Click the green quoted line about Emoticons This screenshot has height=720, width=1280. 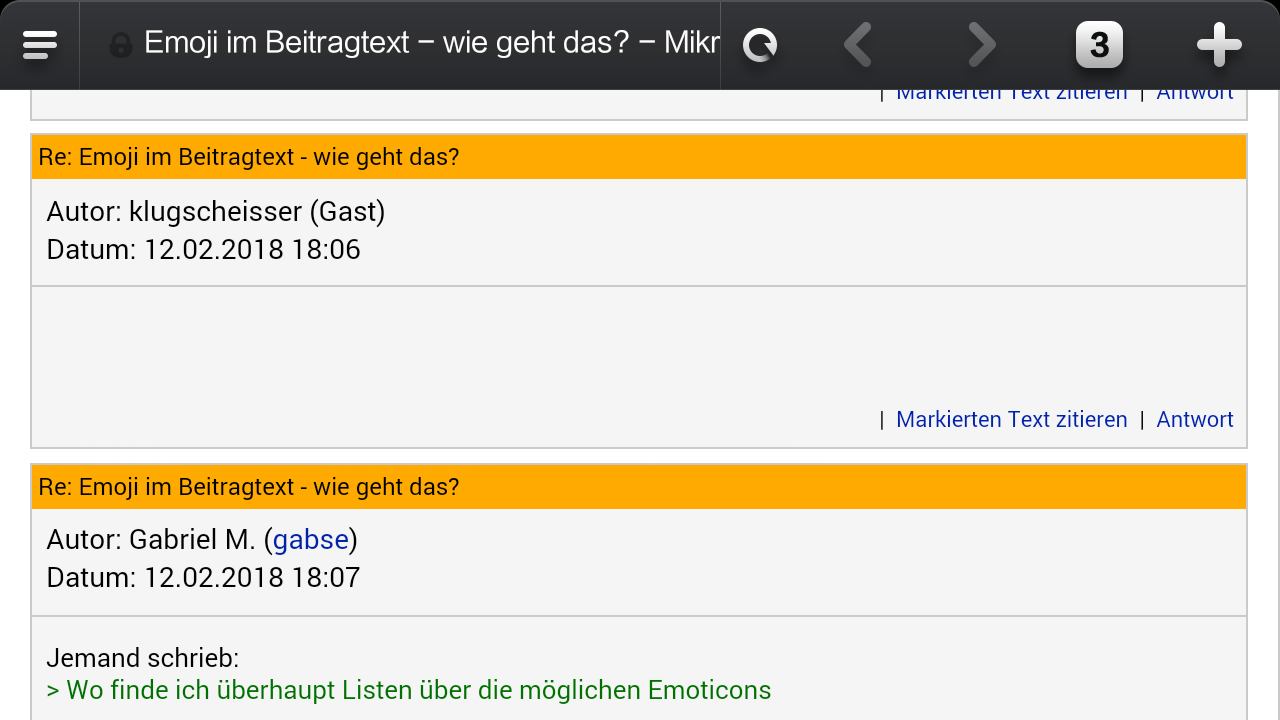(x=409, y=690)
